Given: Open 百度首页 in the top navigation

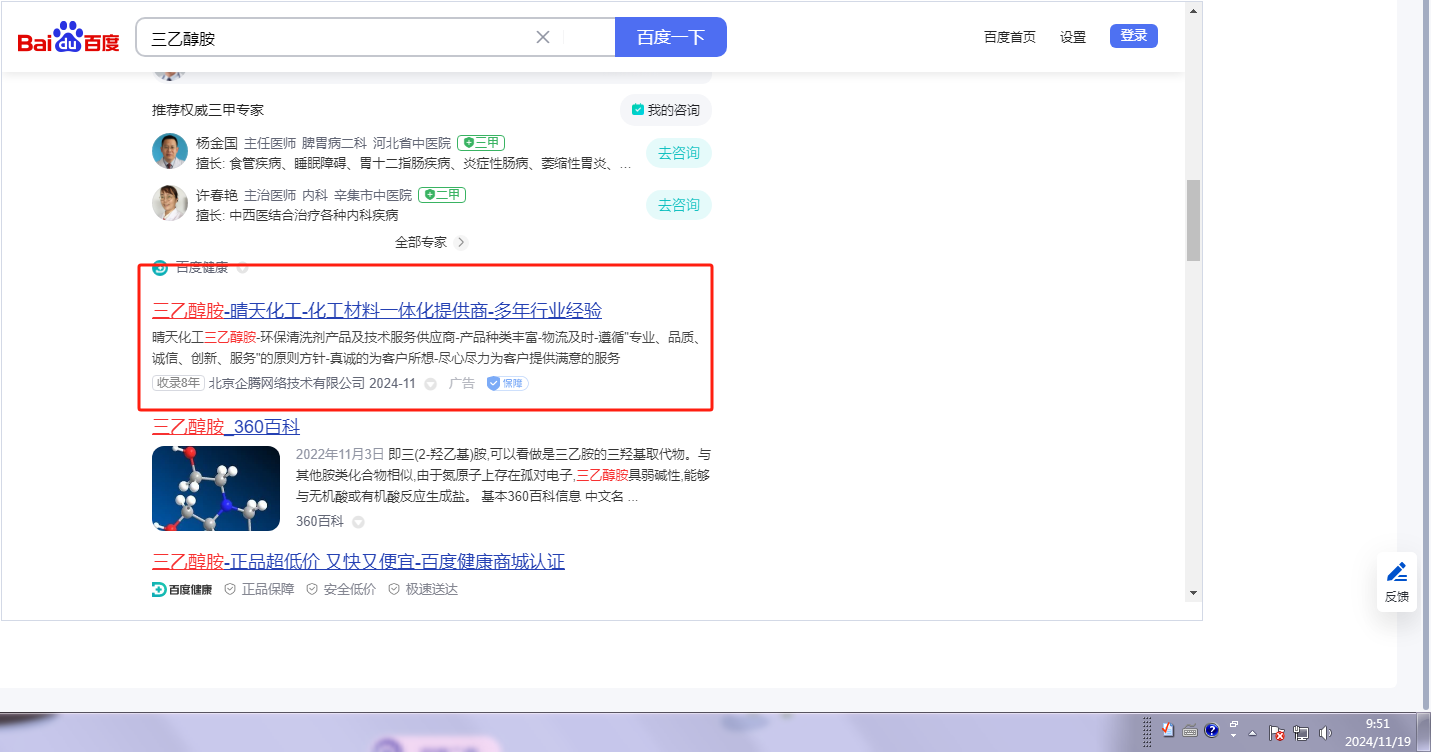Looking at the screenshot, I should tap(1009, 37).
